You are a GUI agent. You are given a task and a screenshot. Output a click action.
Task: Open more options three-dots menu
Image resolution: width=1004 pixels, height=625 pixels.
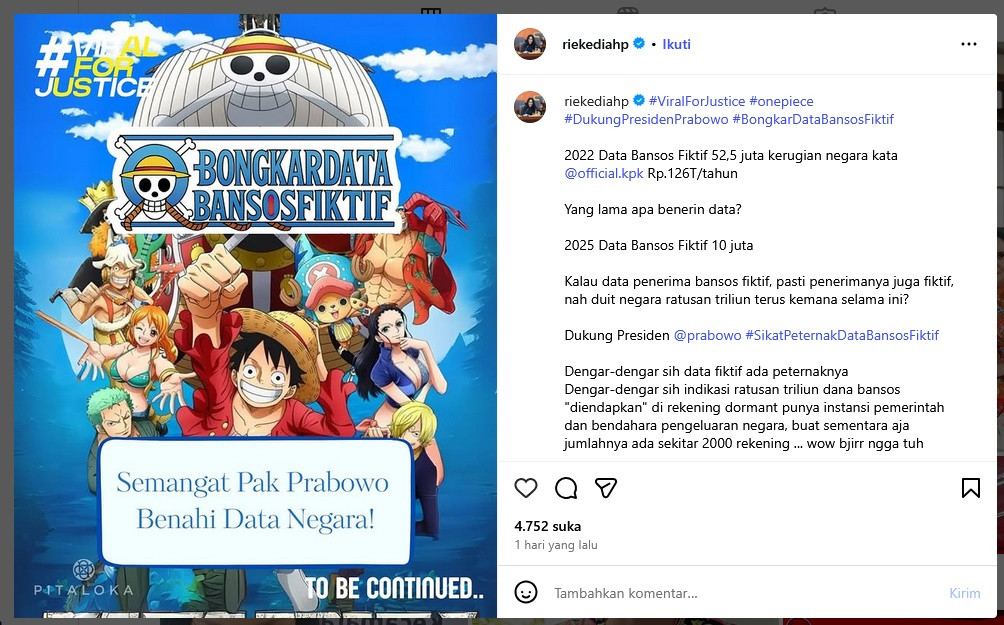(969, 44)
